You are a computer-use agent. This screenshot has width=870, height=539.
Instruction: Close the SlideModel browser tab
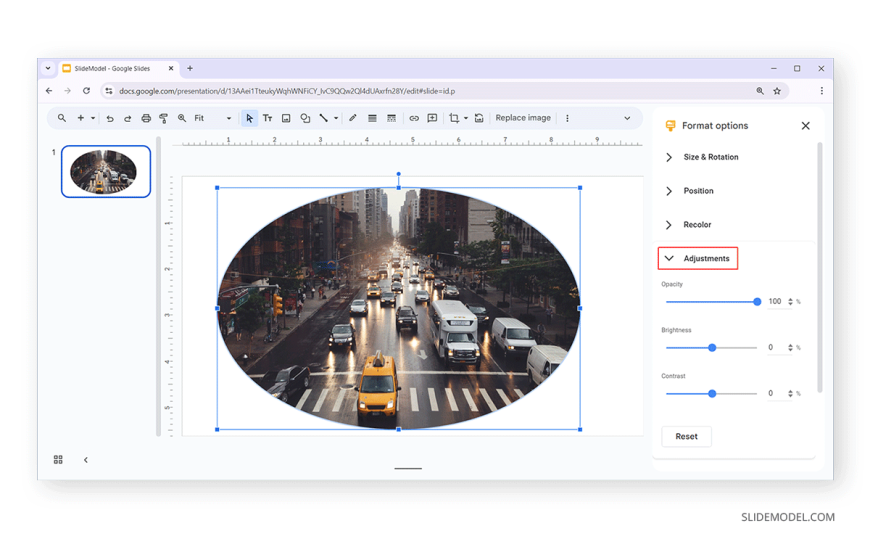(x=171, y=68)
